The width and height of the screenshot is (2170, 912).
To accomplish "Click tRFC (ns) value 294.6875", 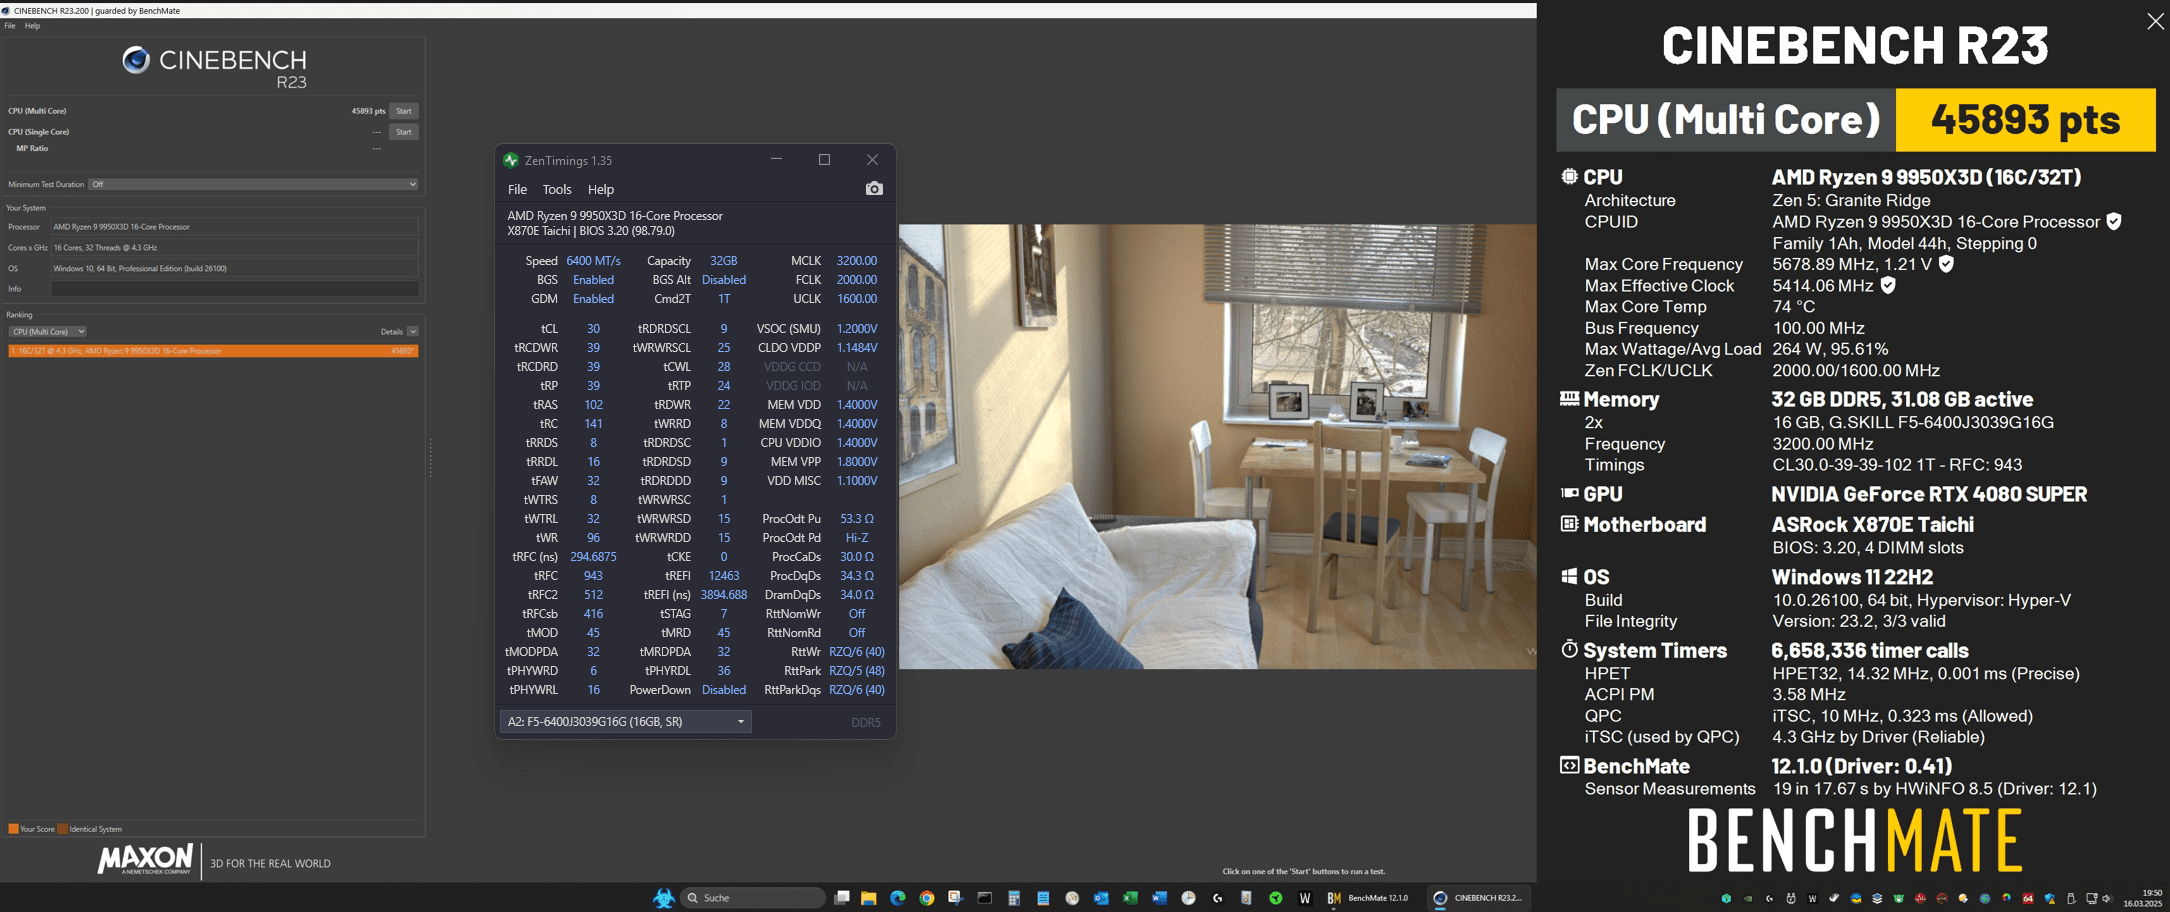I will point(593,557).
